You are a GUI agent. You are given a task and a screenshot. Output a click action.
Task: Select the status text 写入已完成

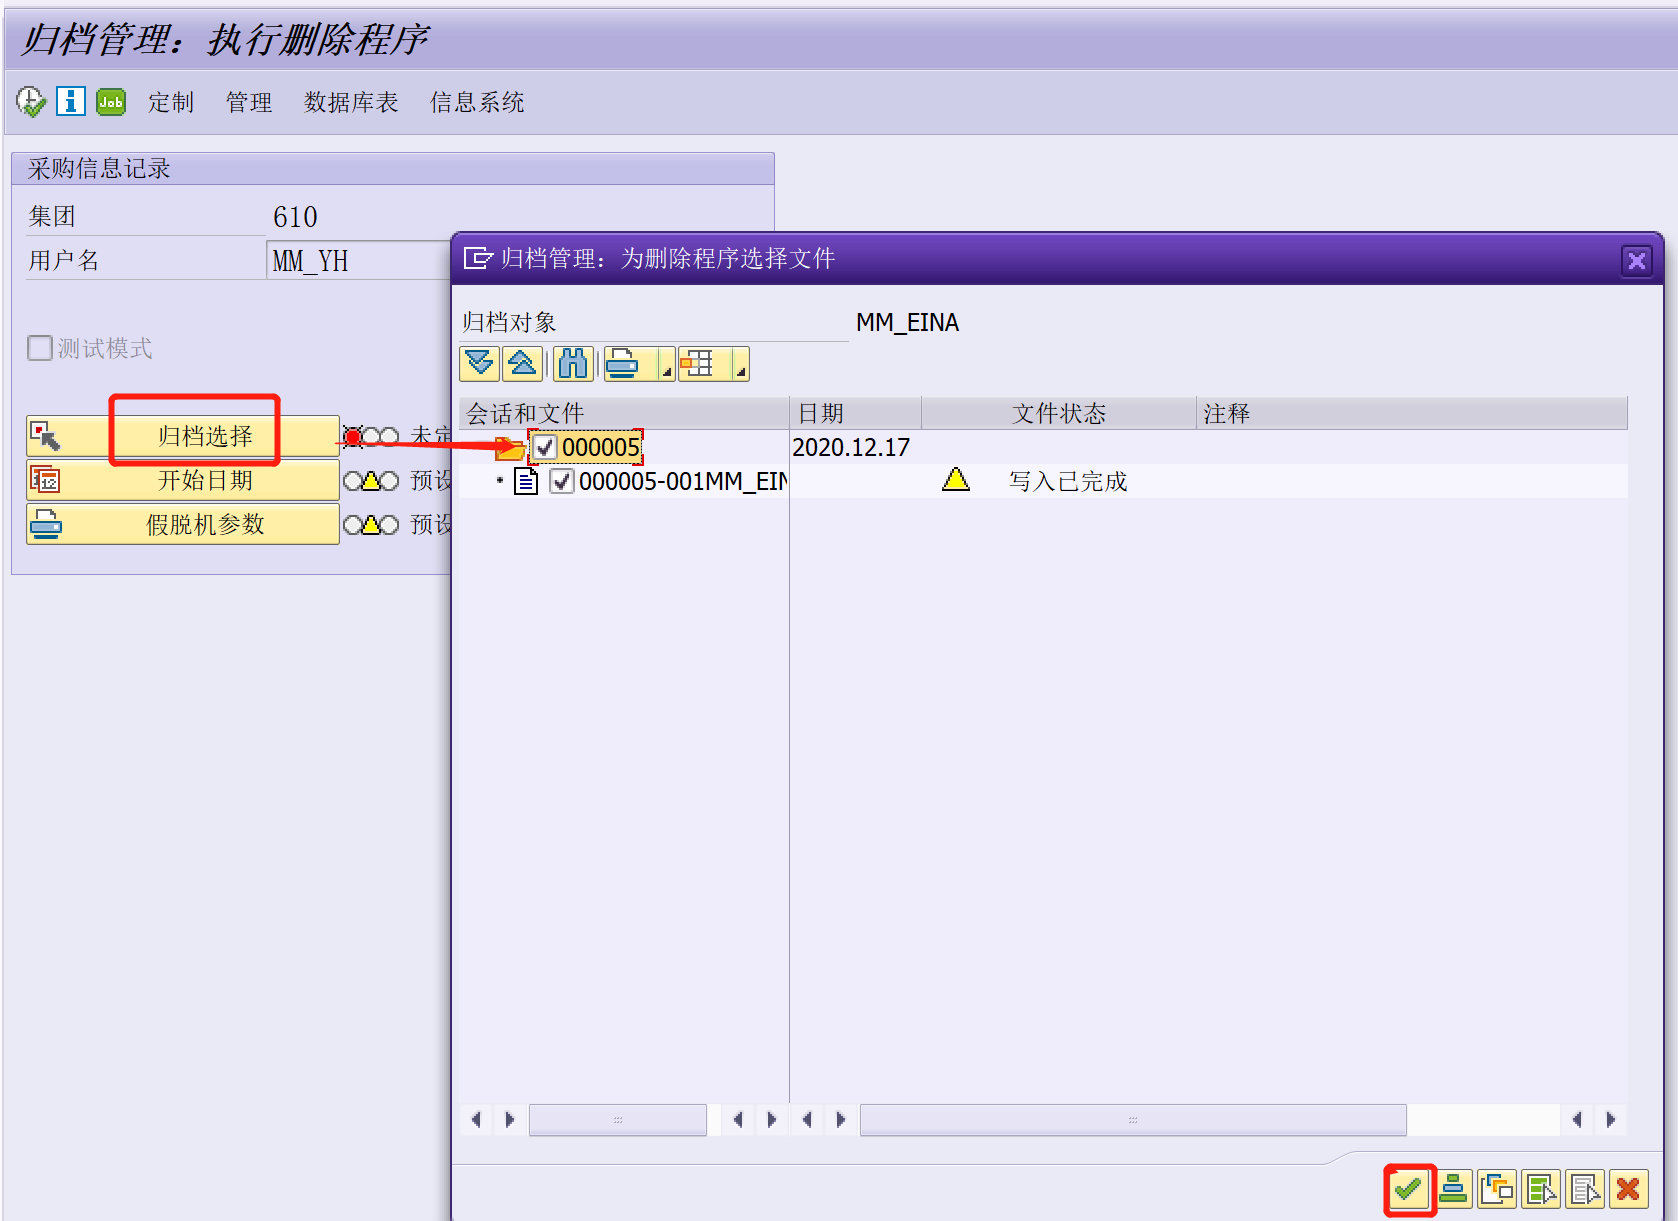(x=1068, y=481)
